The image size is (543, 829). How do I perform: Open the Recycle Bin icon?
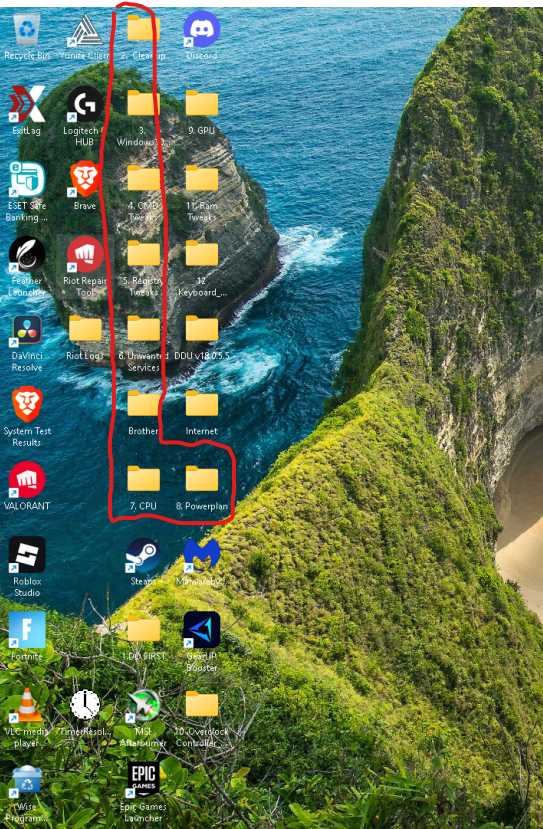click(26, 30)
